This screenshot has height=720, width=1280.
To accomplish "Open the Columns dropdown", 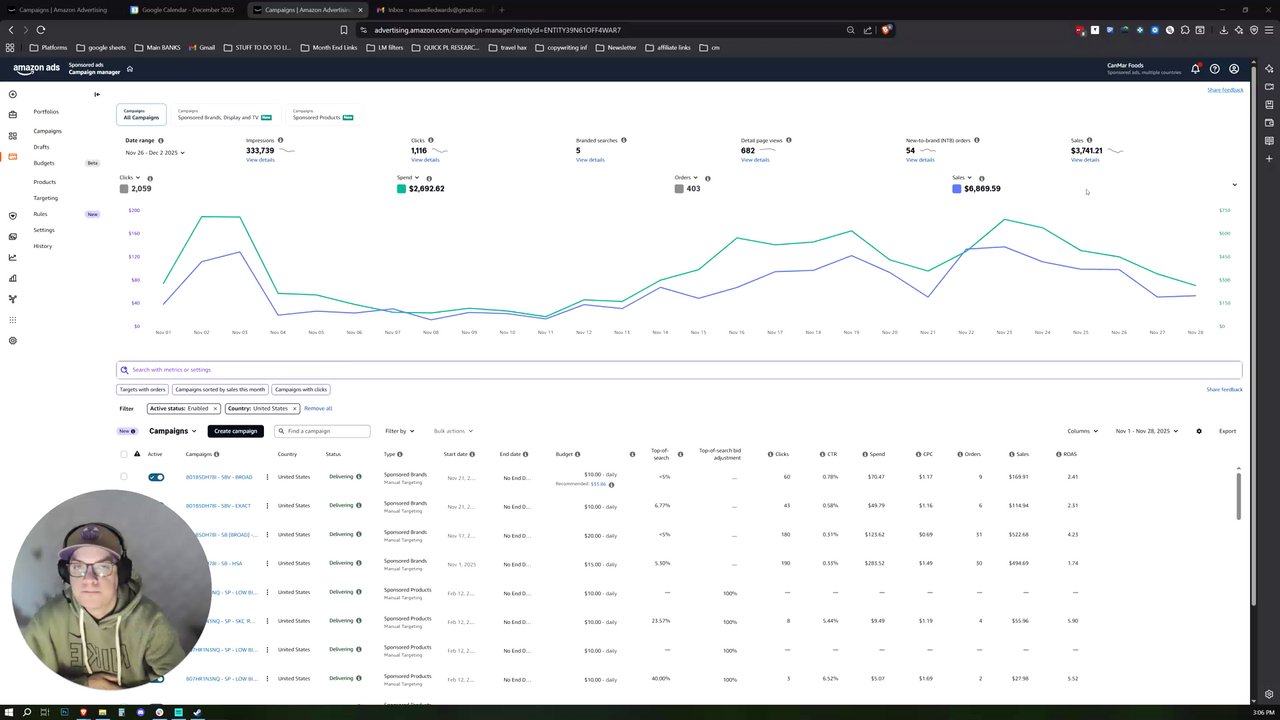I will tap(1082, 431).
